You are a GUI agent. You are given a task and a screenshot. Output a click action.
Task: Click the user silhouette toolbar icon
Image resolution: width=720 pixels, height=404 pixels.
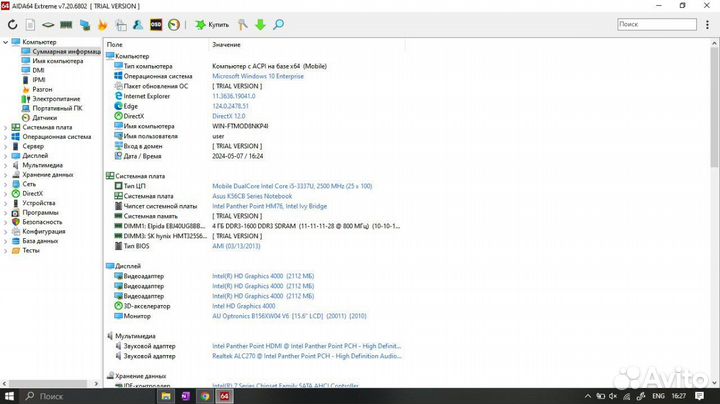click(138, 25)
